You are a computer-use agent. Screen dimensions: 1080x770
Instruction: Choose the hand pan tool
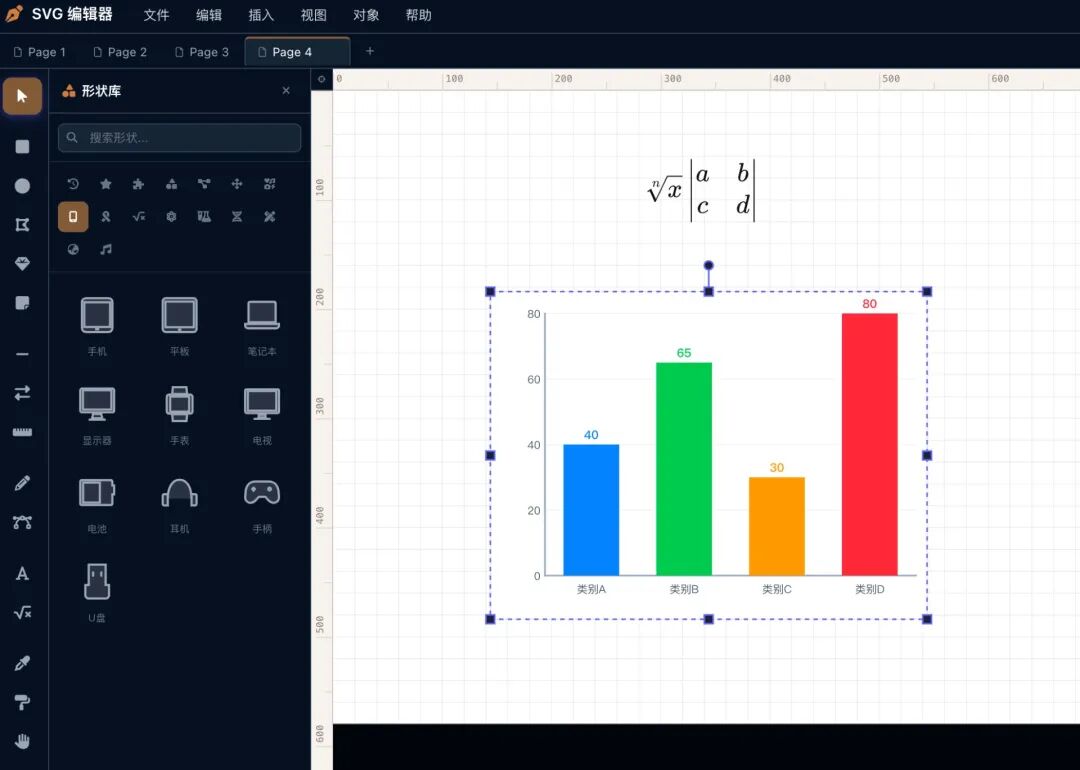pyautogui.click(x=22, y=741)
